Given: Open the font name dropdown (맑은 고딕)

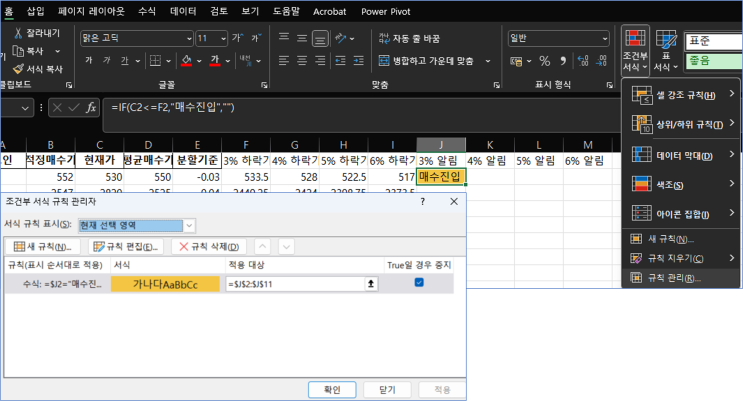Looking at the screenshot, I should pyautogui.click(x=189, y=38).
